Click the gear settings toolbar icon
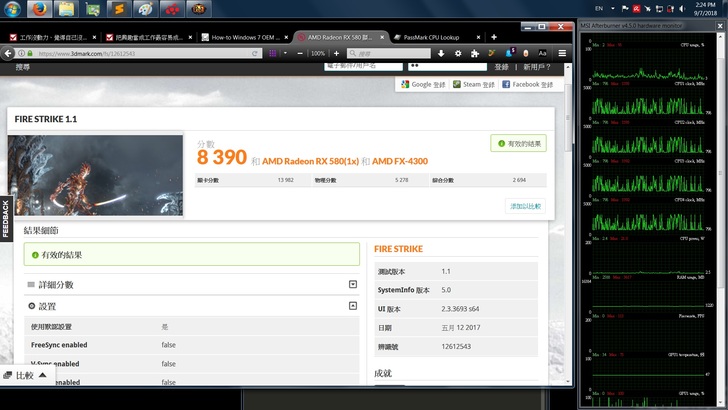The height and width of the screenshot is (410, 728). (x=458, y=53)
